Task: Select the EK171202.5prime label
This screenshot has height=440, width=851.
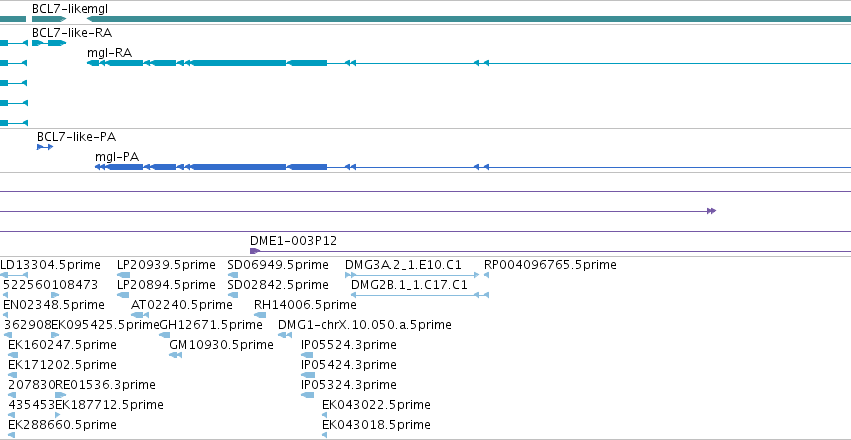Action: (62, 365)
